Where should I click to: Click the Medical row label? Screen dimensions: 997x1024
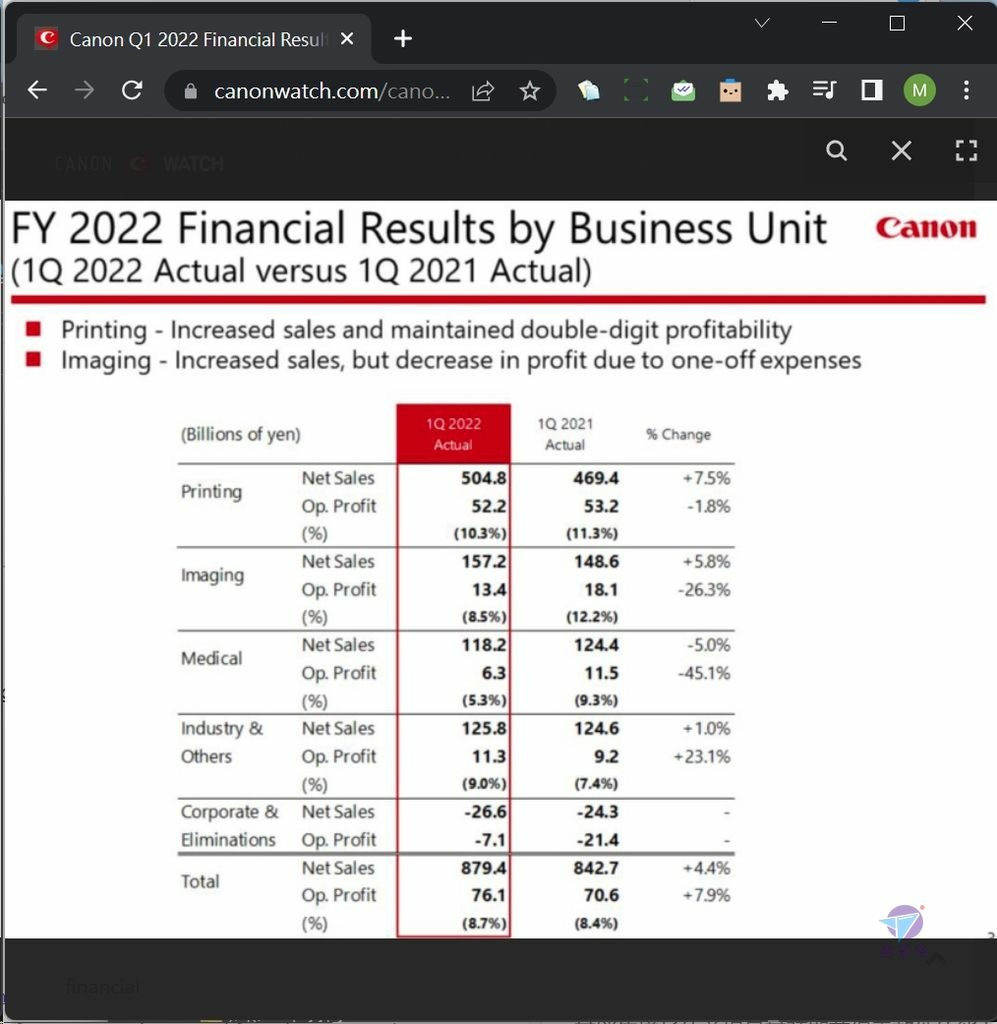pyautogui.click(x=212, y=658)
